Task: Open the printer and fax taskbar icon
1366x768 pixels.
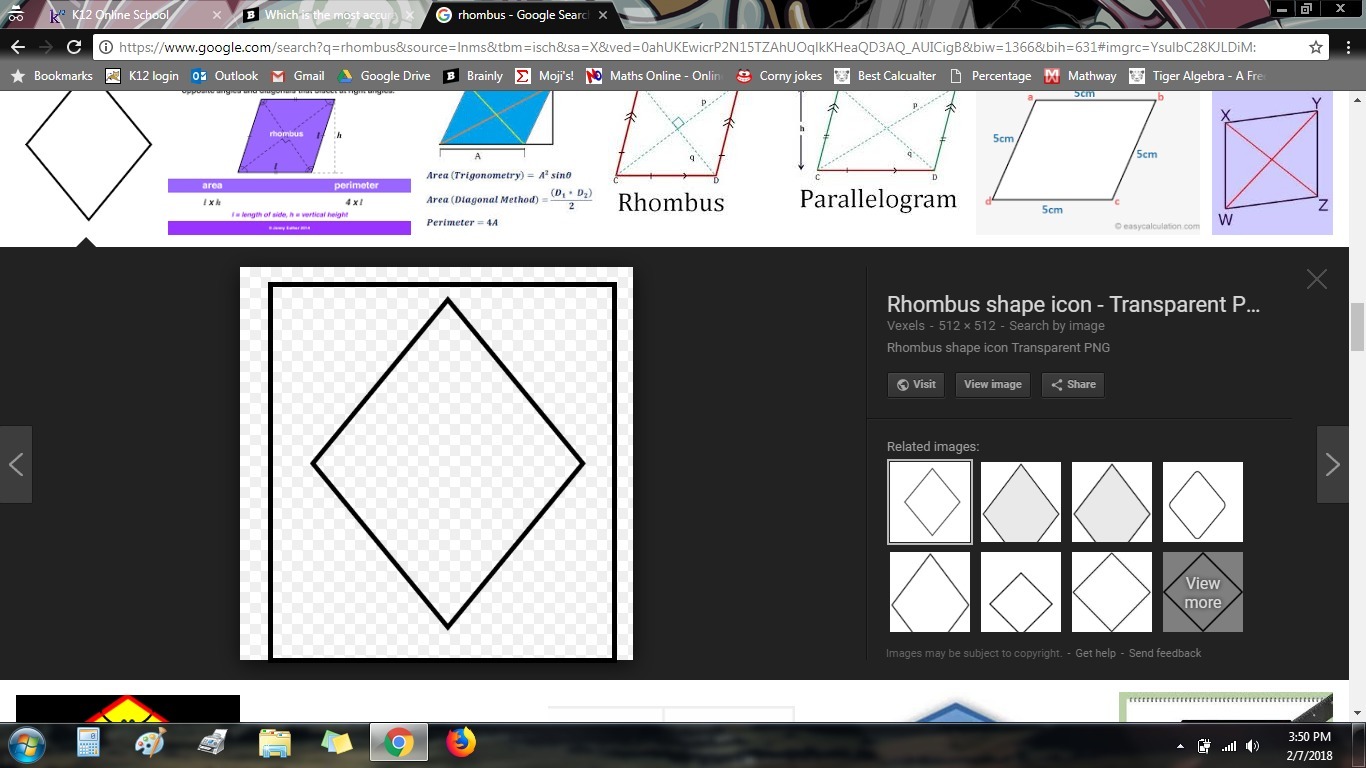Action: pyautogui.click(x=212, y=743)
